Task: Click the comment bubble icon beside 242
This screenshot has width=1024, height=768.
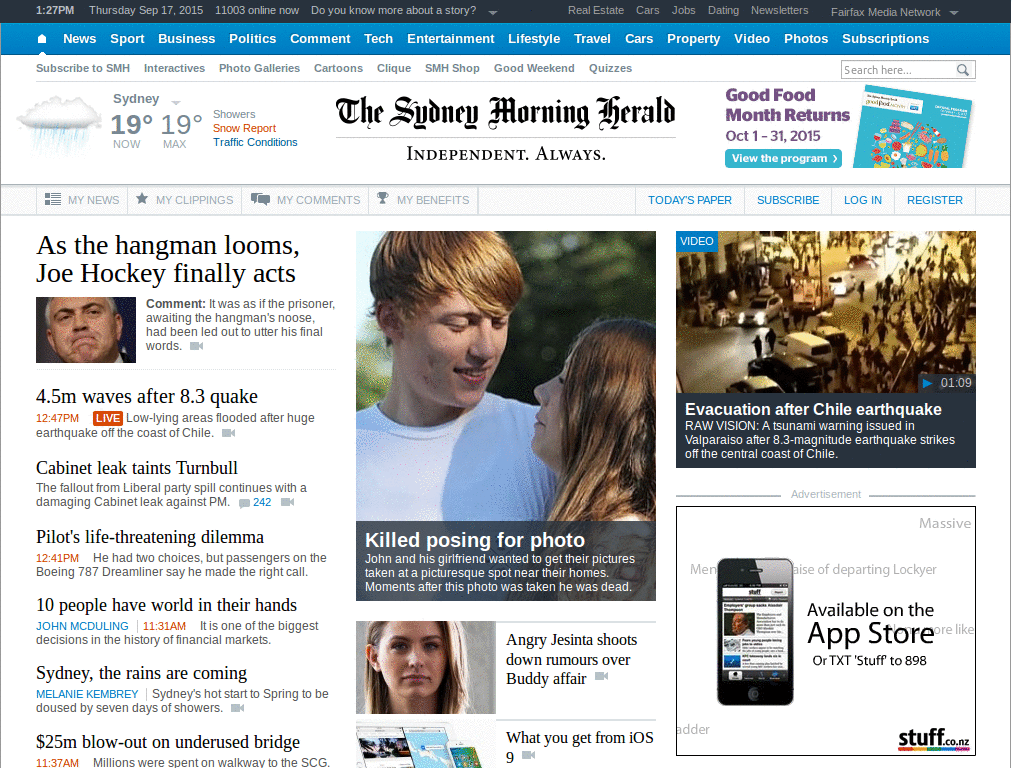Action: tap(244, 503)
